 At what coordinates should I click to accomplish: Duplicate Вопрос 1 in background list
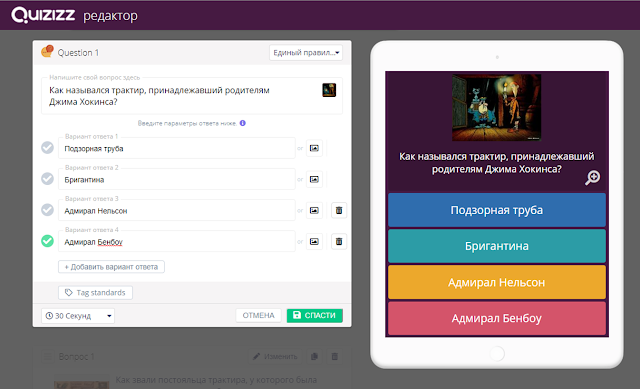coord(314,356)
